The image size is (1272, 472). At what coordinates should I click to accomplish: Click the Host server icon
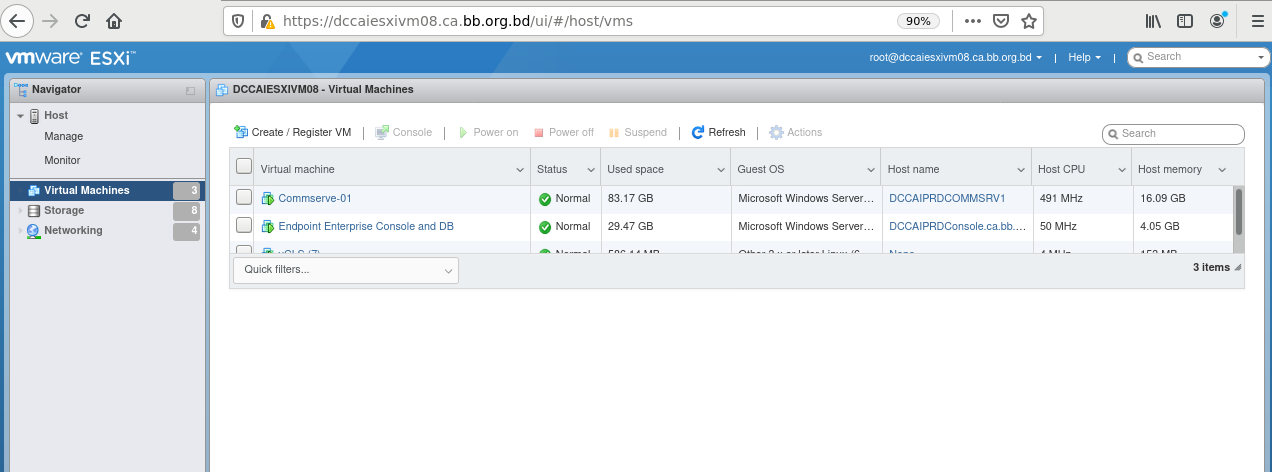34,116
